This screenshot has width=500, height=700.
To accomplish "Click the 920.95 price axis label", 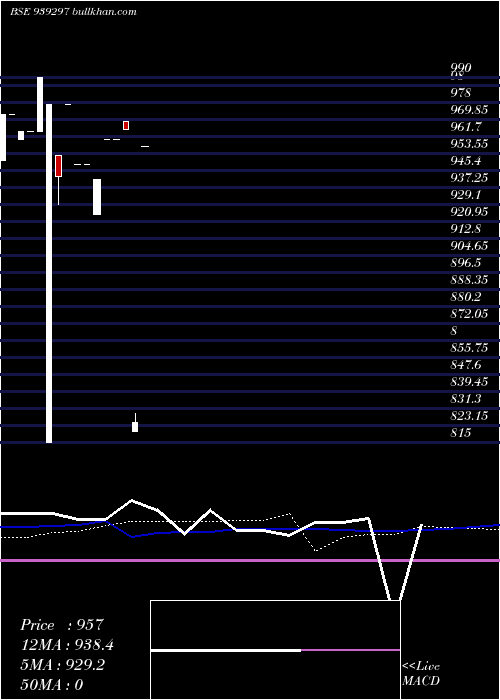I will [469, 212].
